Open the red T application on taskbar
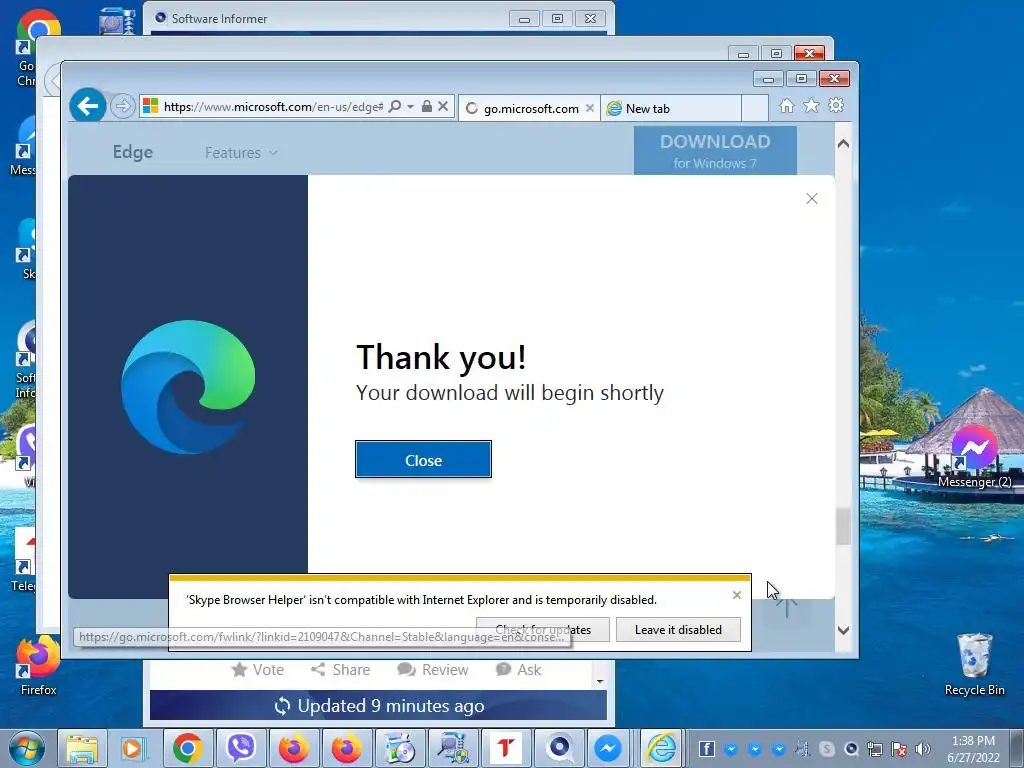 pos(505,748)
